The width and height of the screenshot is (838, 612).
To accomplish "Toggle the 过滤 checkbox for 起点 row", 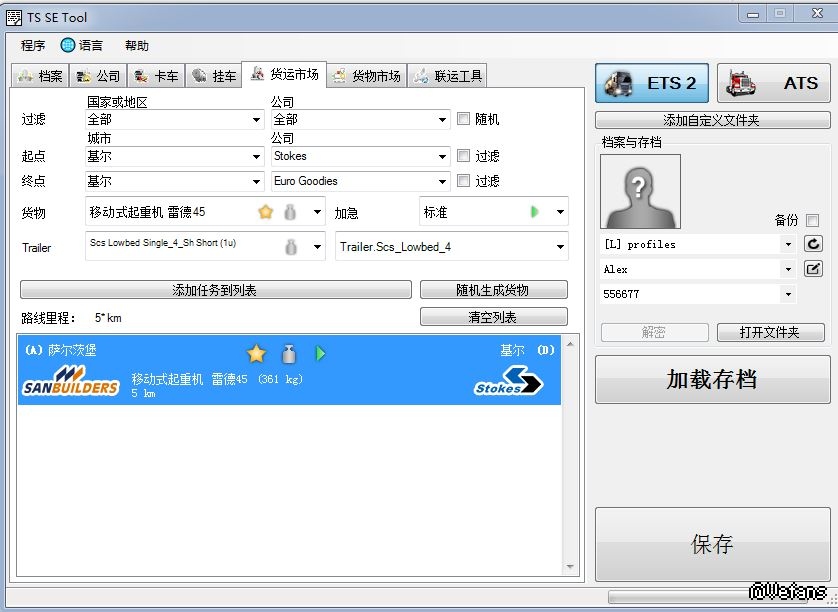I will coord(463,156).
